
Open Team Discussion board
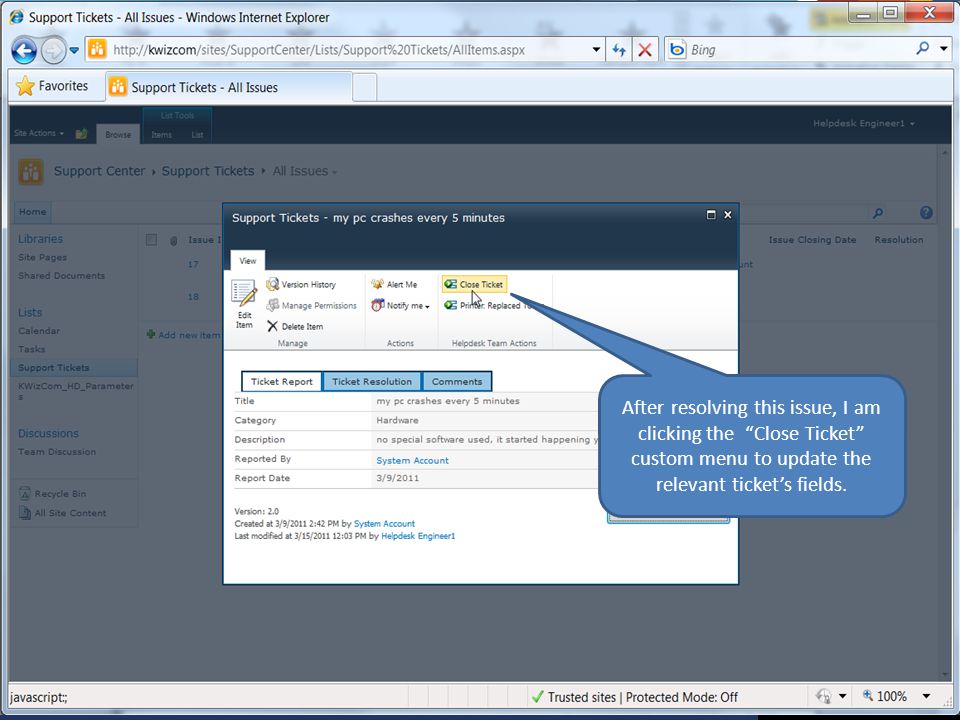coord(57,452)
